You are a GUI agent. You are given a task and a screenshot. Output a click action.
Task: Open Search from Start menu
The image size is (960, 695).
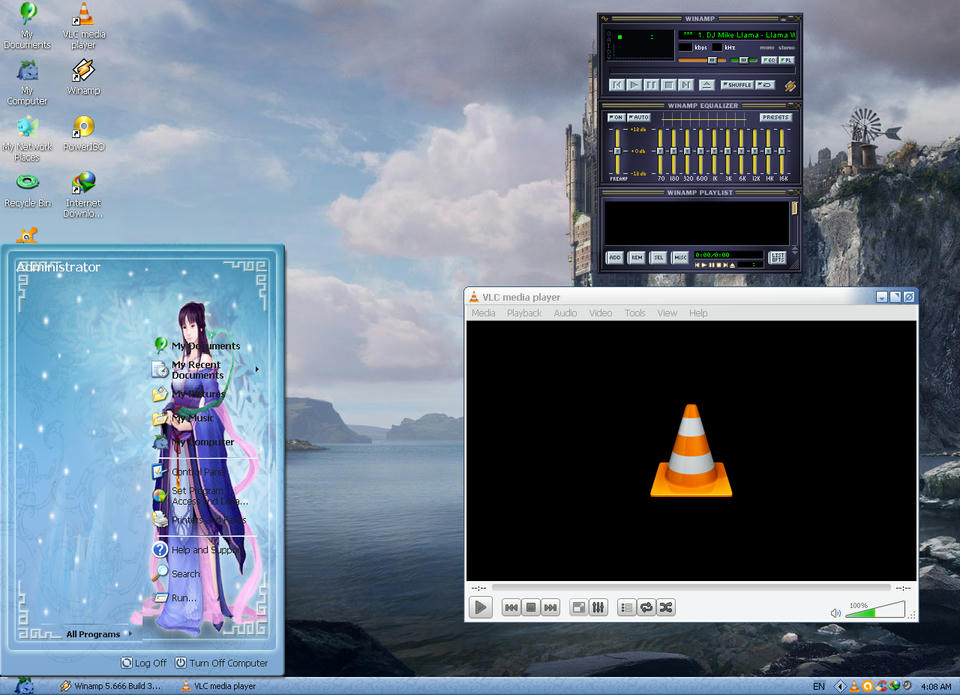176,573
